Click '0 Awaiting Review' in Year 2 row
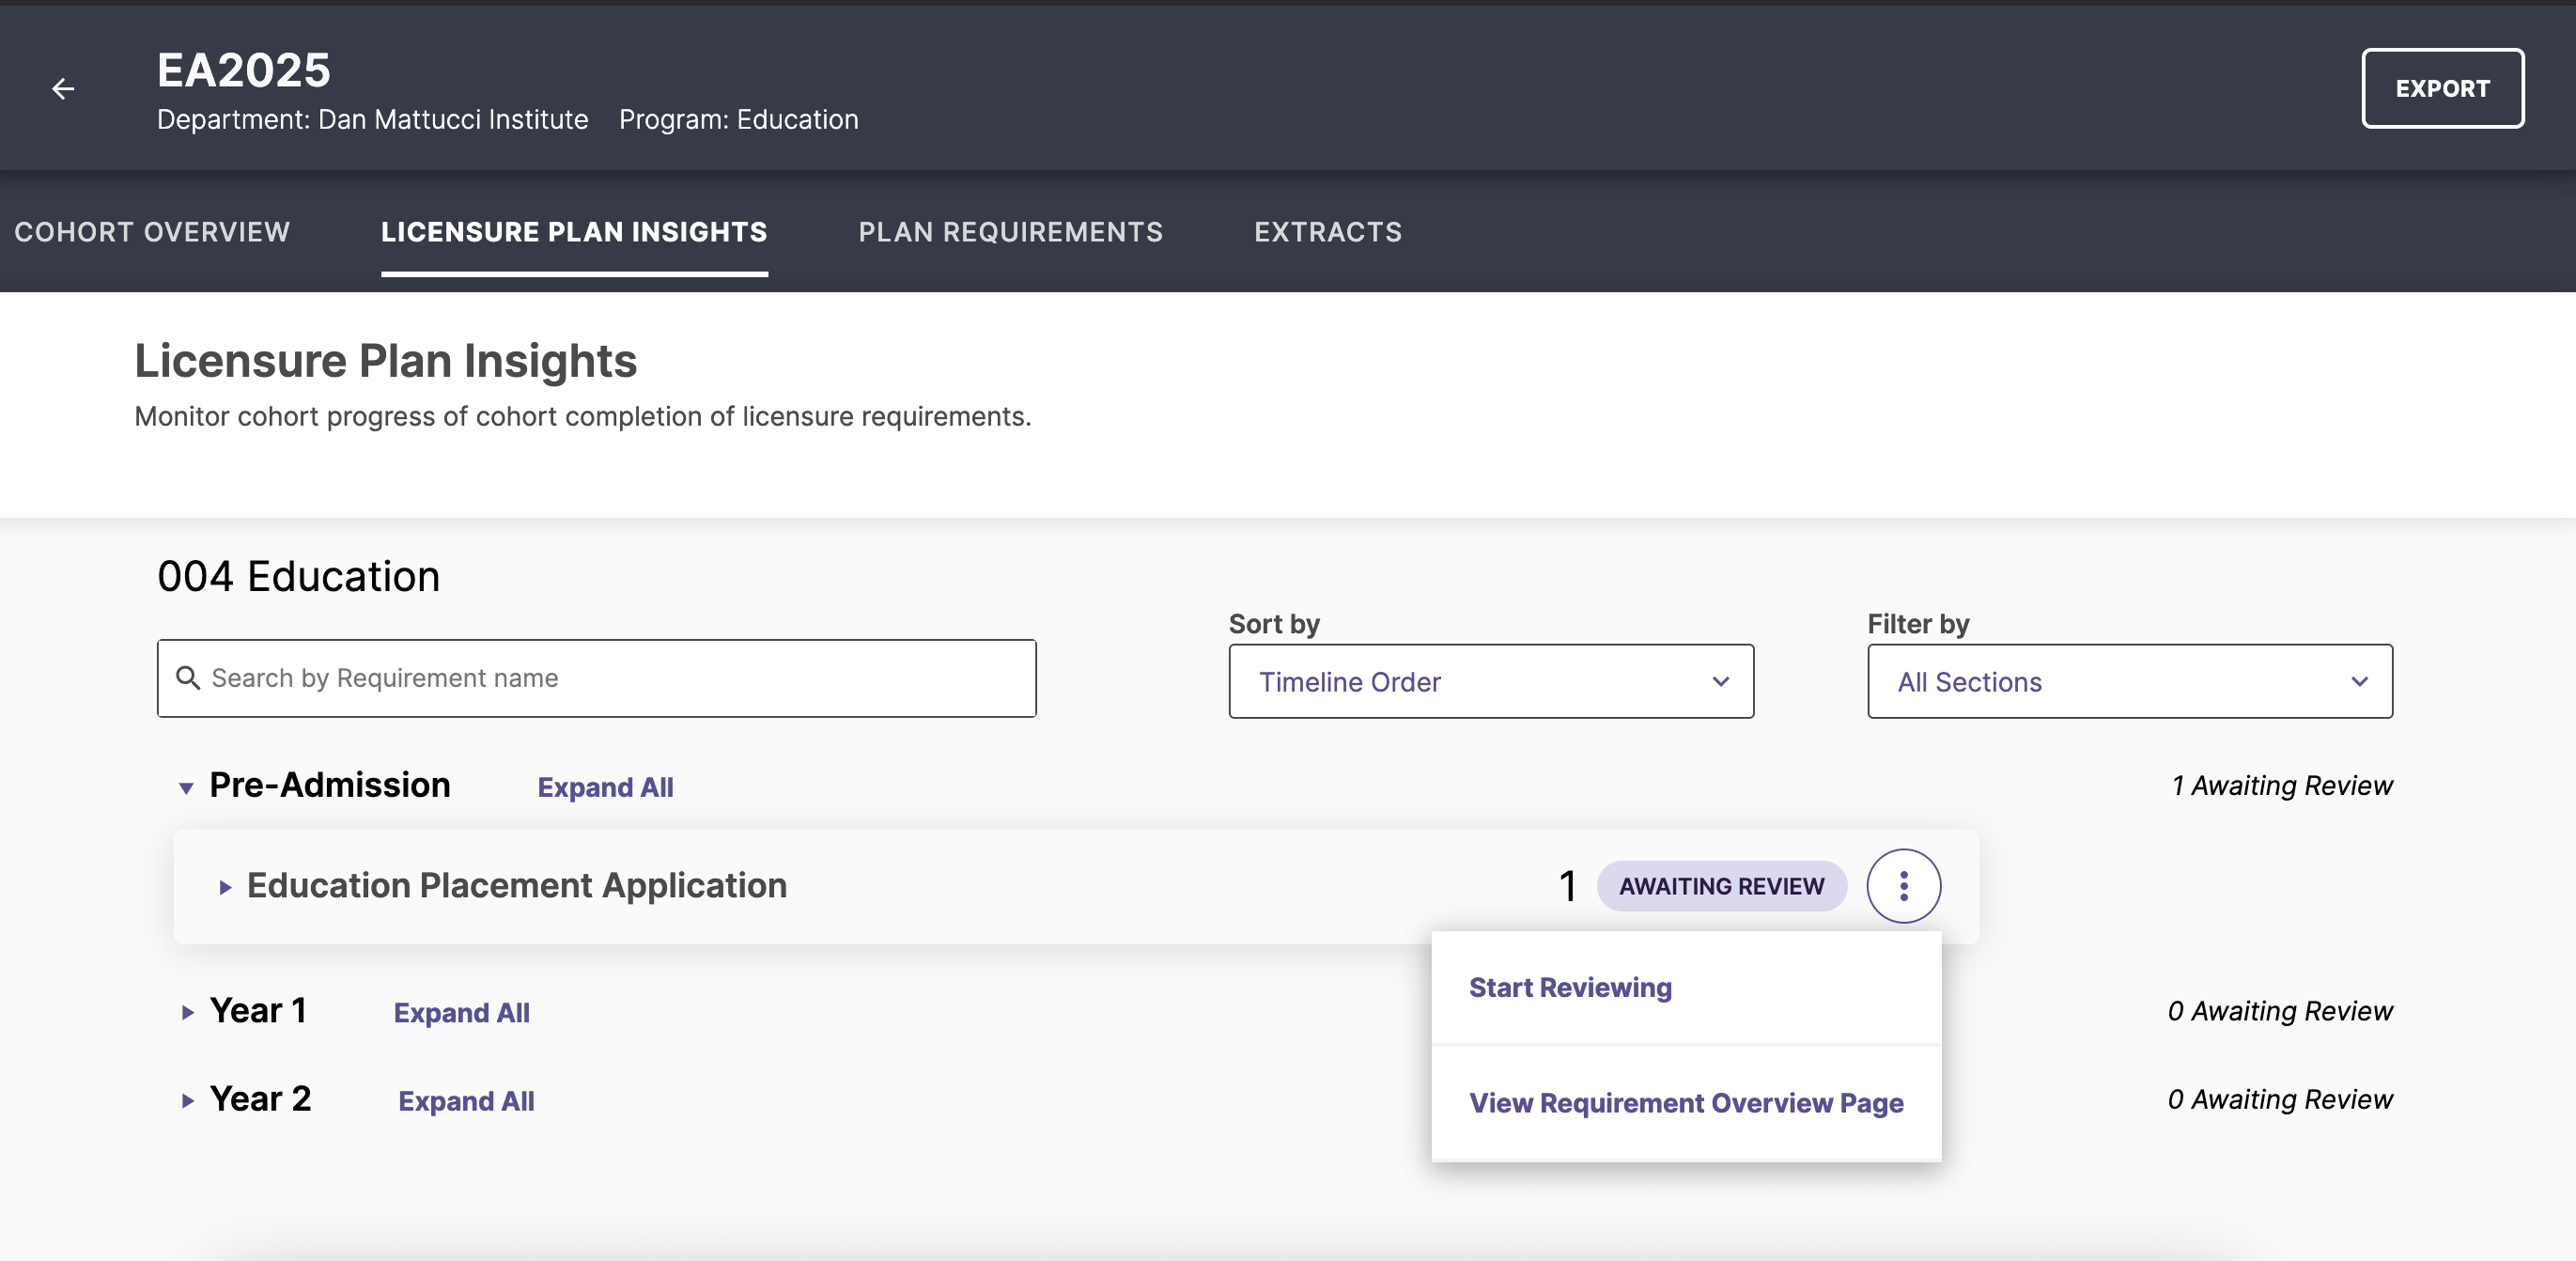The image size is (2576, 1261). tap(2280, 1099)
